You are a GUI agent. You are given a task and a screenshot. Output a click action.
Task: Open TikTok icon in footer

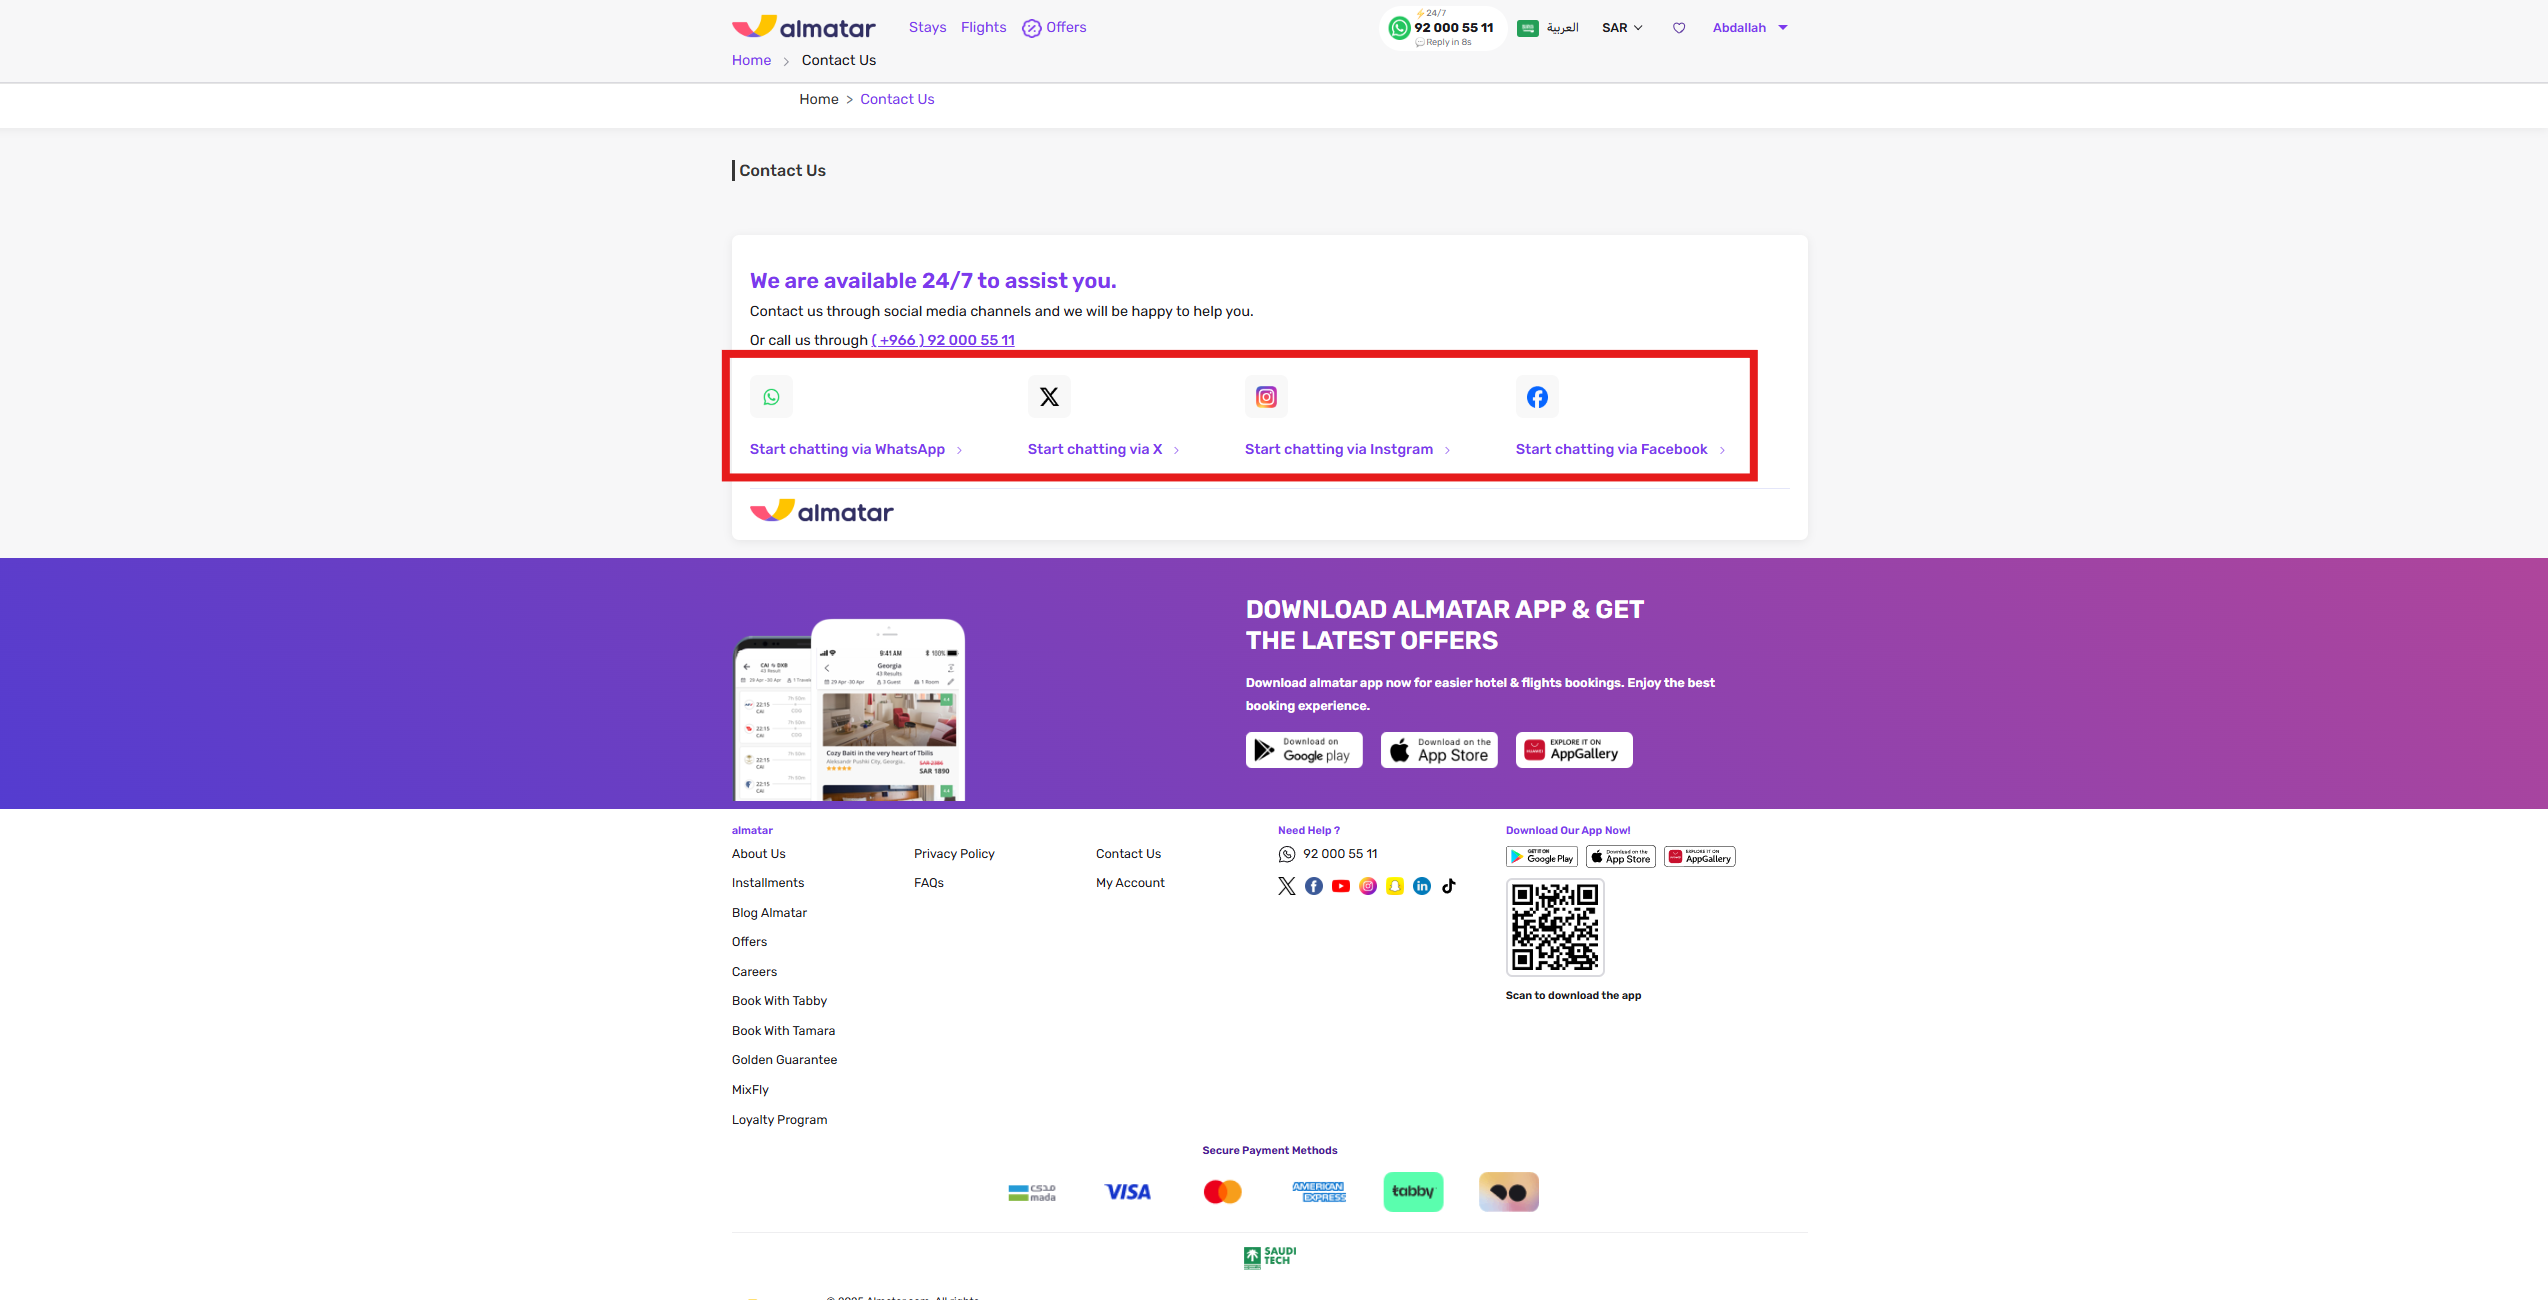pyautogui.click(x=1449, y=886)
